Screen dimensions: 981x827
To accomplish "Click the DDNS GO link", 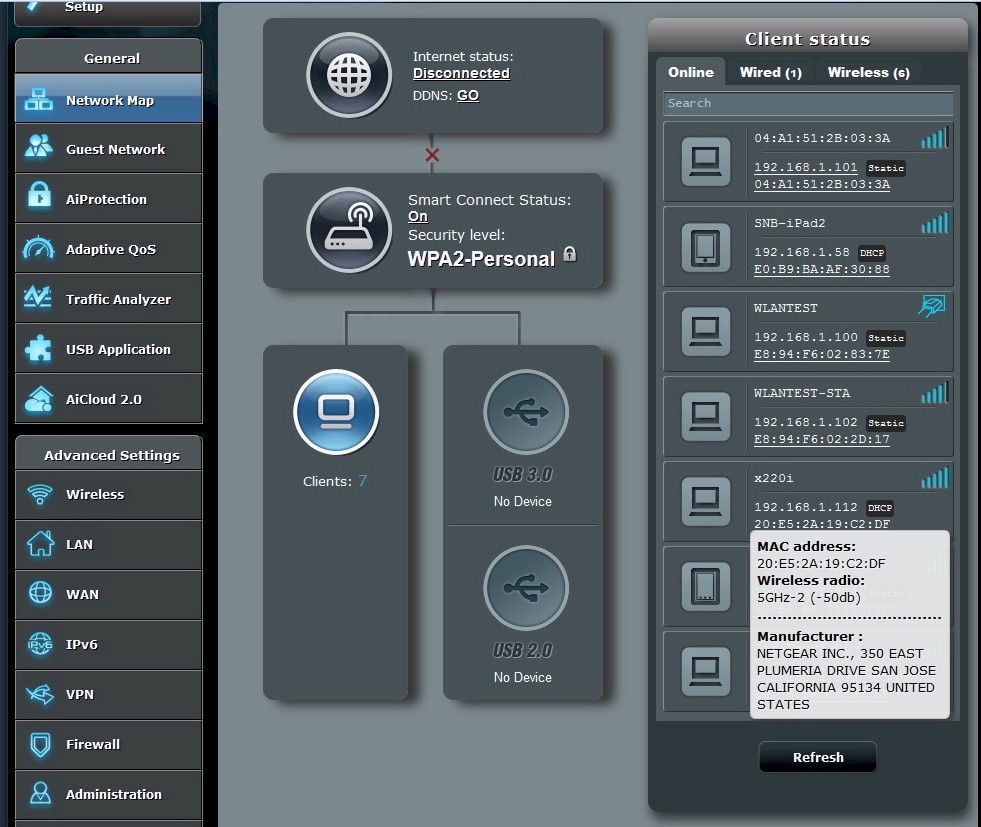I will 468,95.
